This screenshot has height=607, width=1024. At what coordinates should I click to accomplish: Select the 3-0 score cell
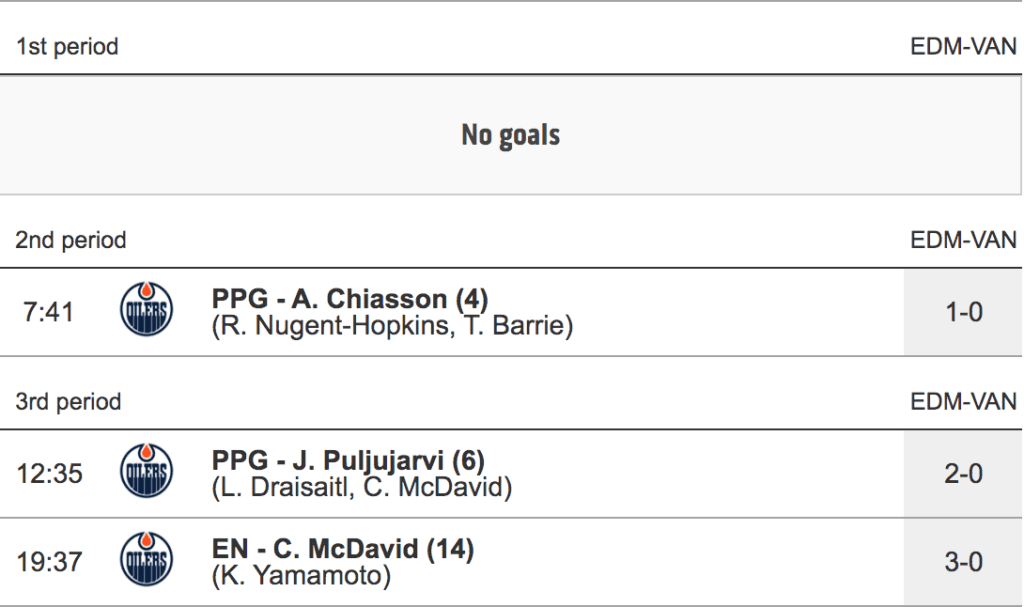point(963,562)
